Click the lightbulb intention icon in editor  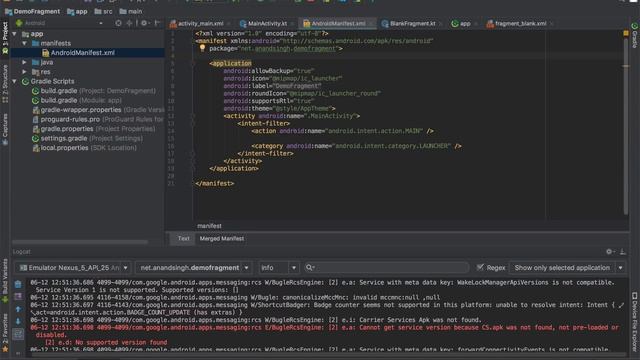click(x=202, y=48)
